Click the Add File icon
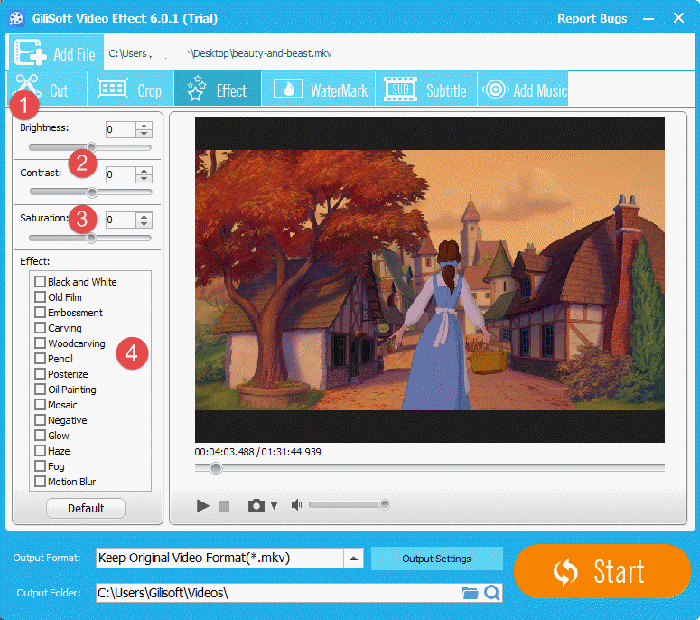Viewport: 700px width, 620px height. click(x=30, y=53)
